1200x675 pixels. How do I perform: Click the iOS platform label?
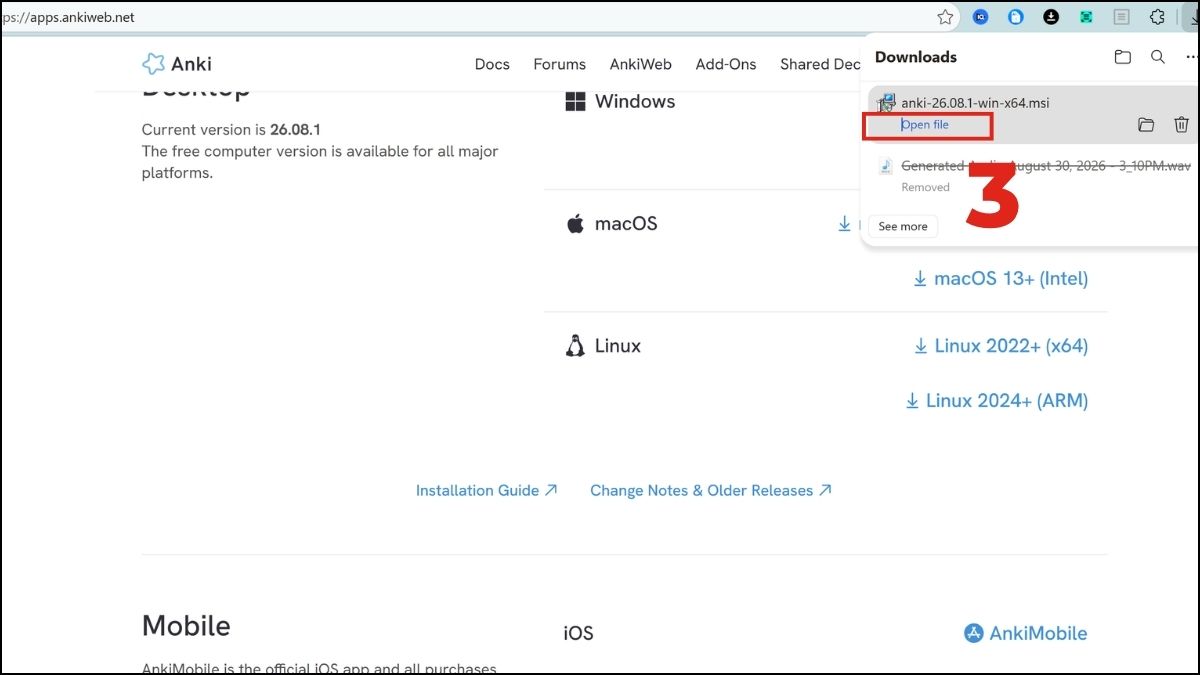coord(579,633)
